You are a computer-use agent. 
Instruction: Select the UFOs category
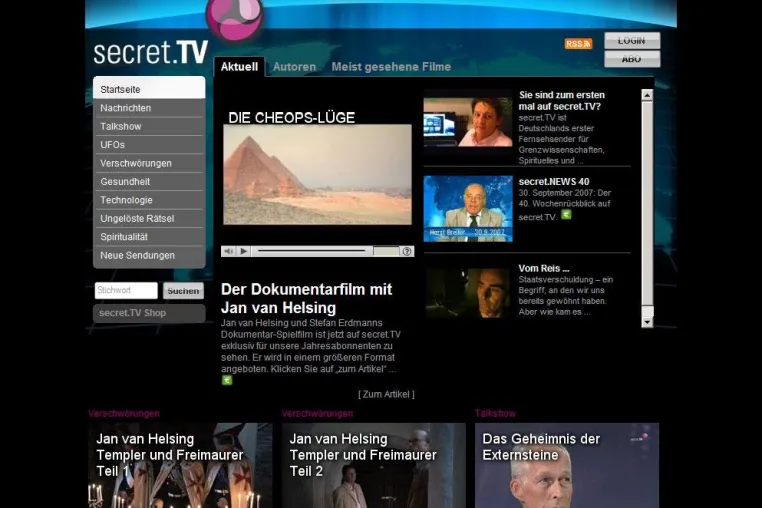(x=149, y=145)
